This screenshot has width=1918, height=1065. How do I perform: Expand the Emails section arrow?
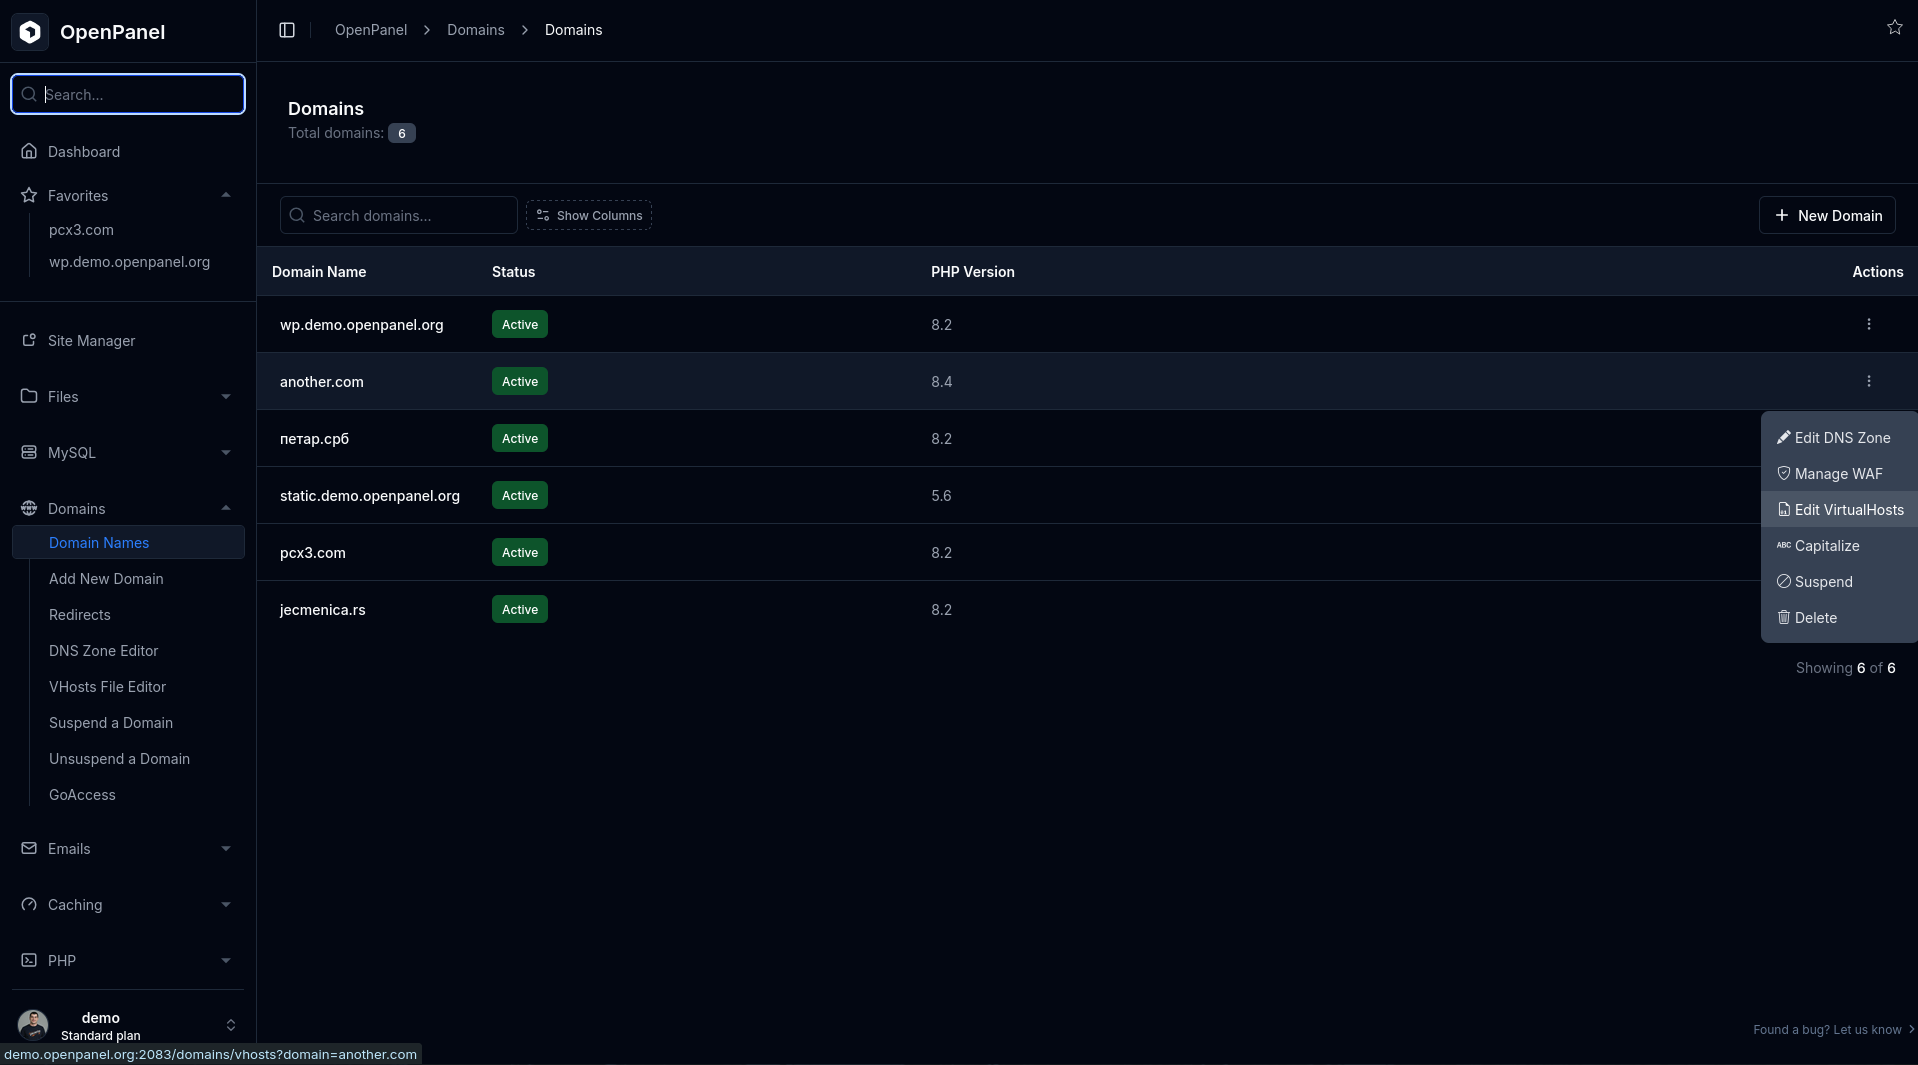[226, 848]
